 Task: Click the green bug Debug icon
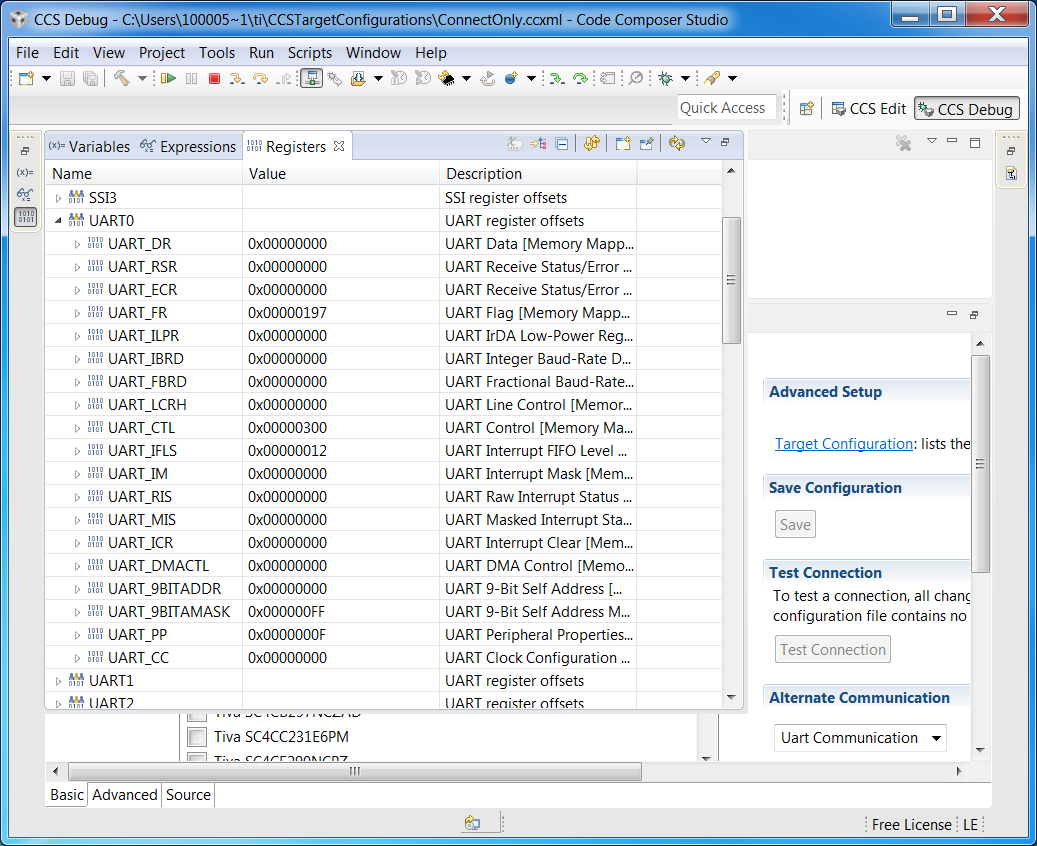tap(665, 78)
